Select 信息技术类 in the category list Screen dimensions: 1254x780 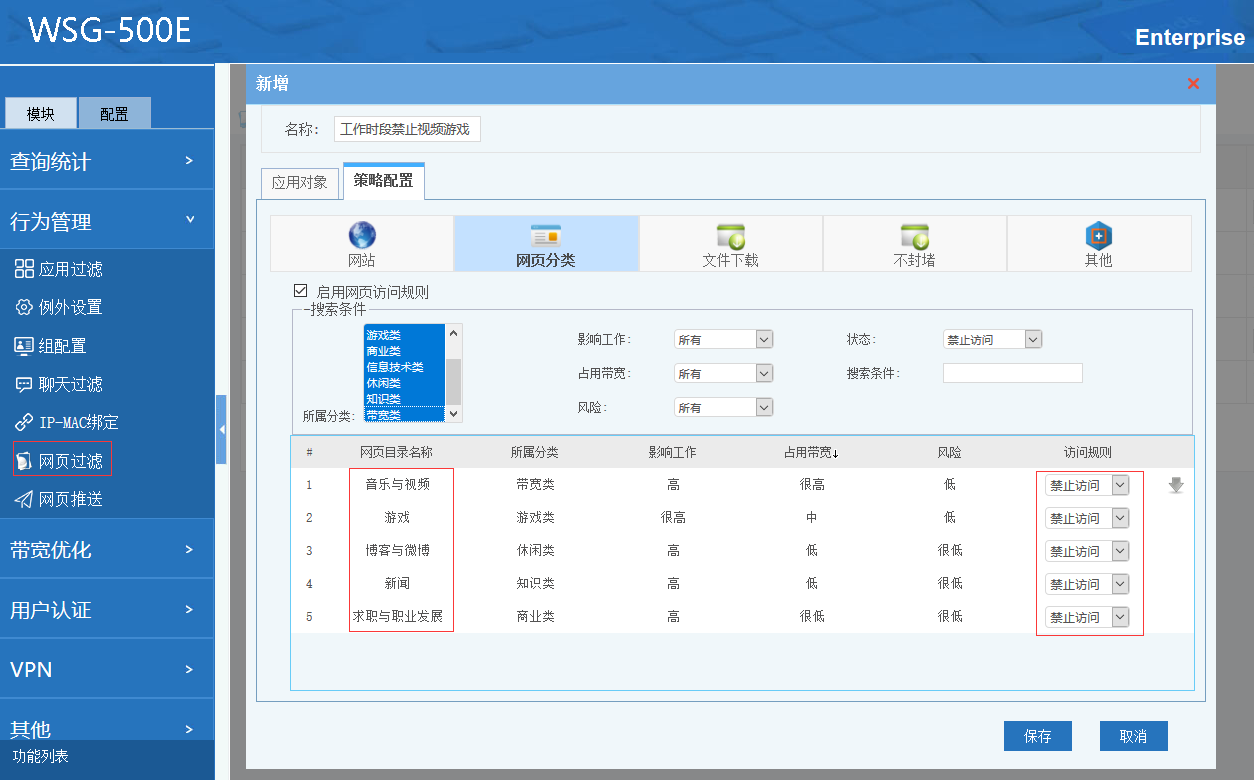coord(395,367)
